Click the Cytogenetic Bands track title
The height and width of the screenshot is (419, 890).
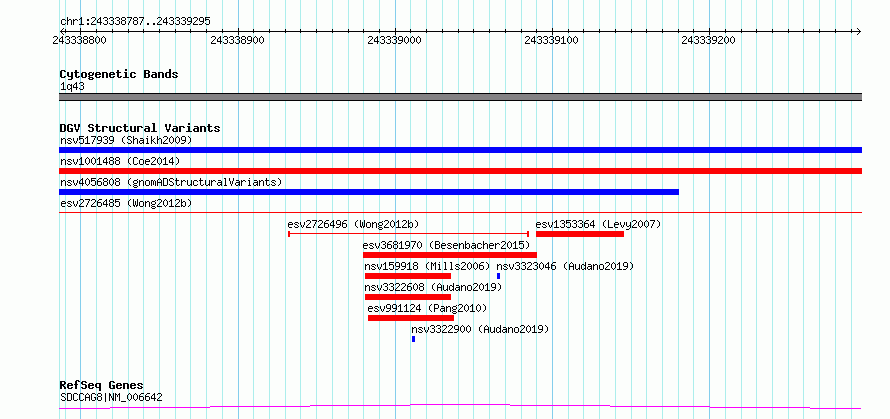pyautogui.click(x=119, y=74)
